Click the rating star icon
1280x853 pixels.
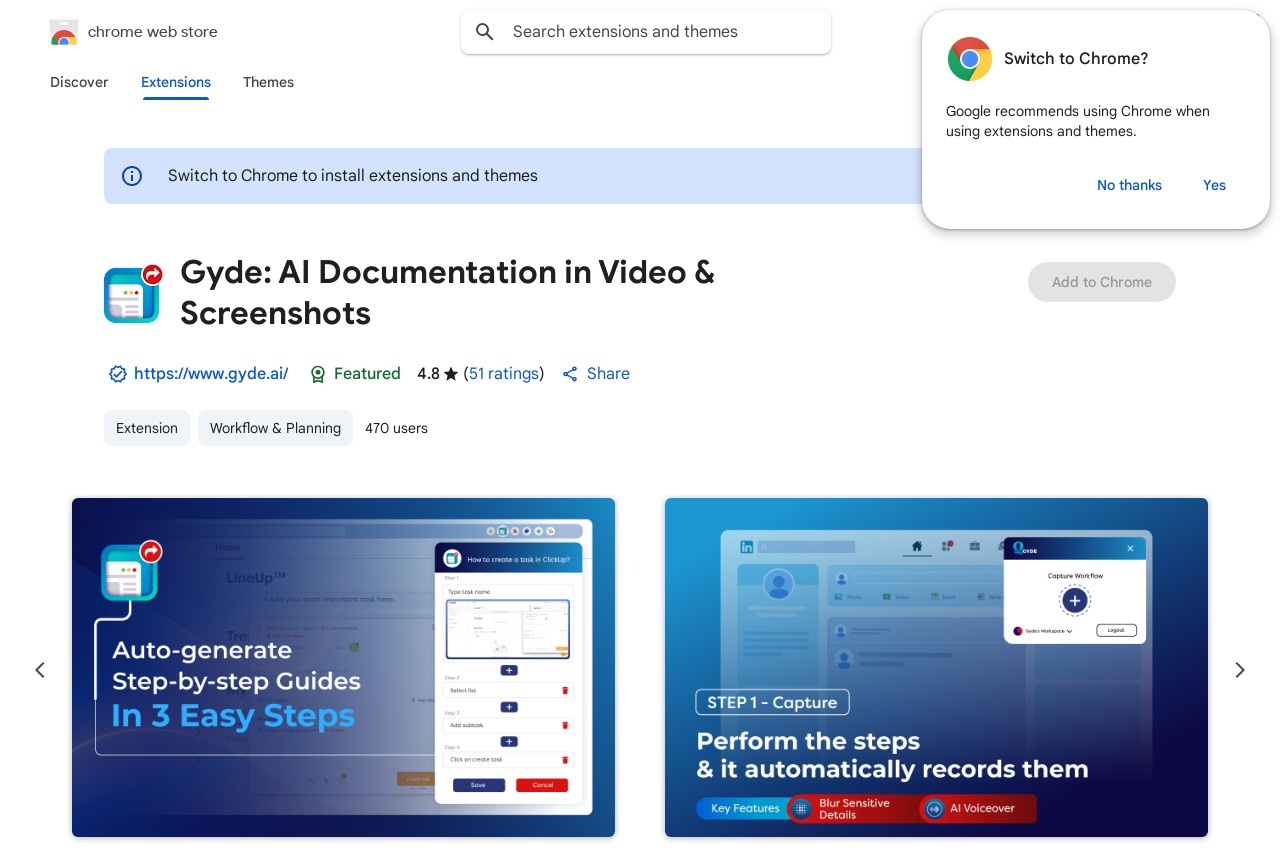click(451, 374)
